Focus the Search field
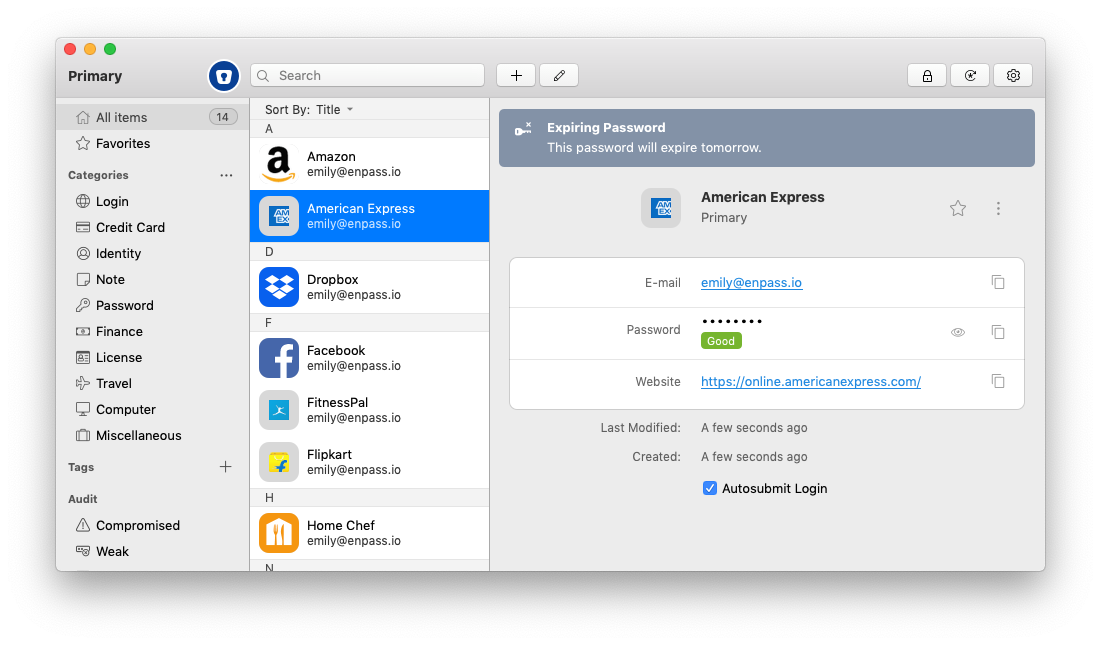The height and width of the screenshot is (645, 1101). pyautogui.click(x=367, y=75)
